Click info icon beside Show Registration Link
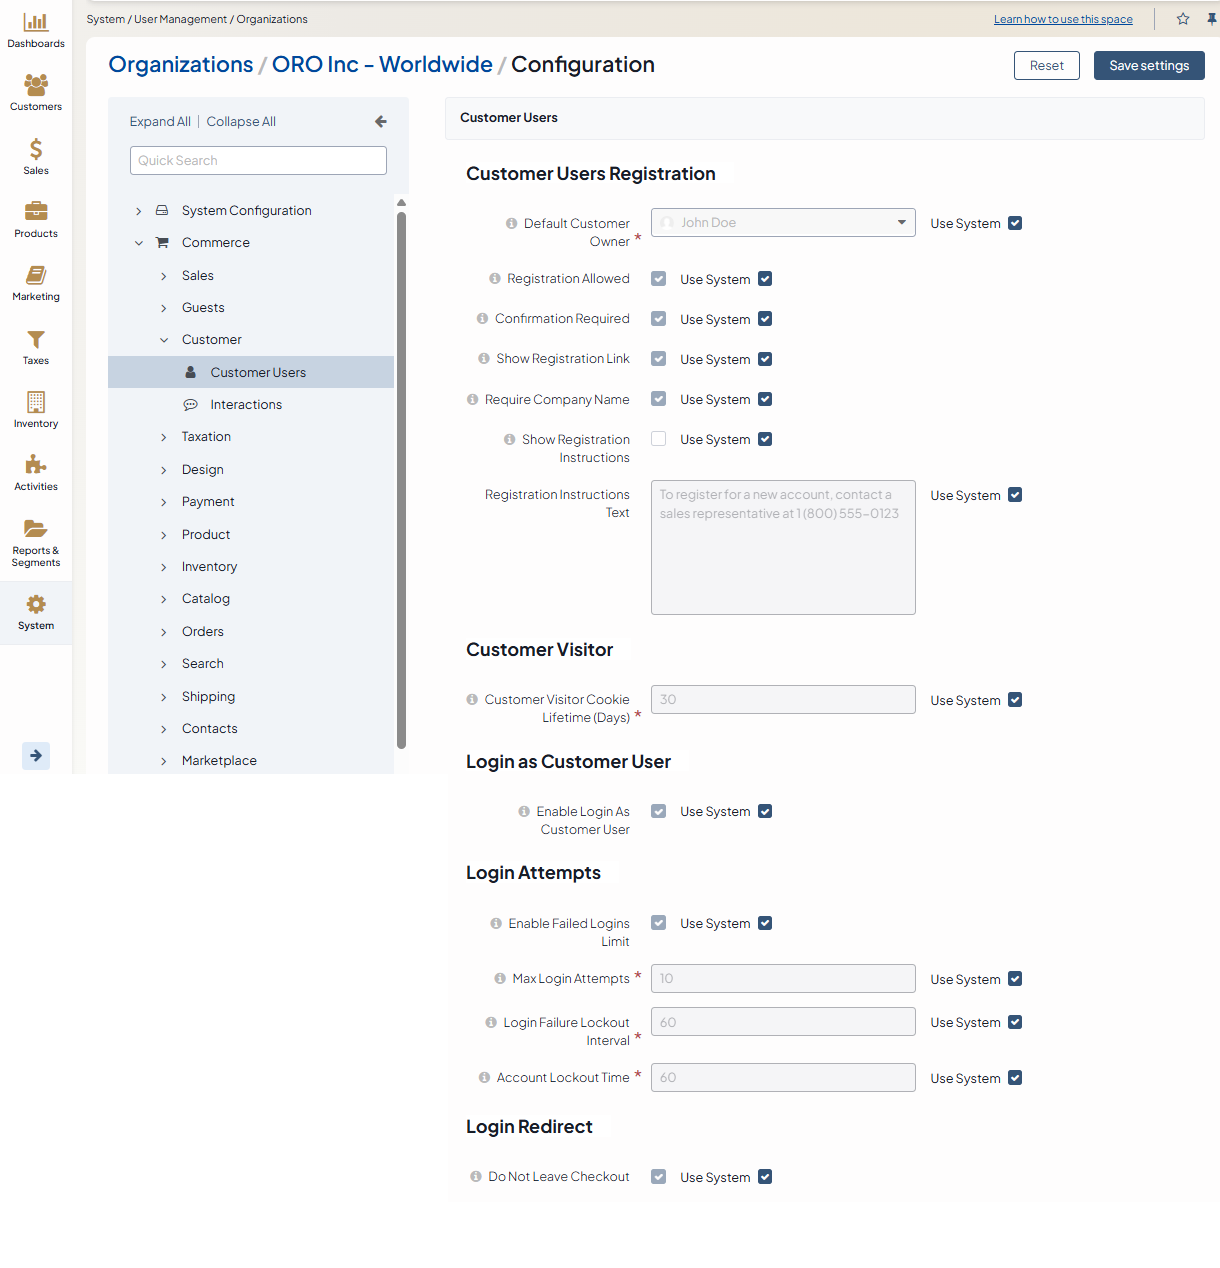Image resolution: width=1220 pixels, height=1268 pixels. [x=484, y=359]
